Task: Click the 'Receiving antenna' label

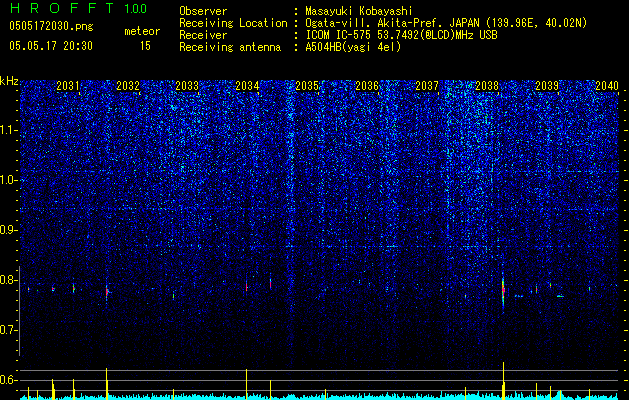Action: (230, 47)
